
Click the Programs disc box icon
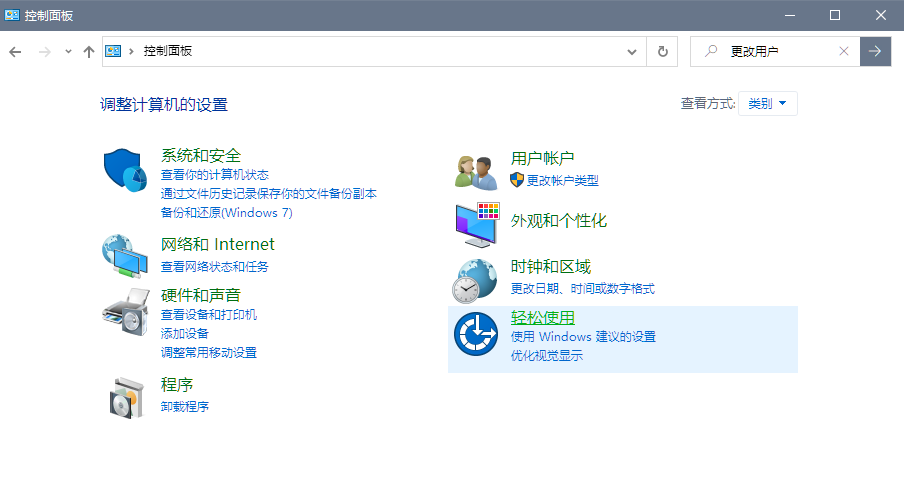pos(125,396)
